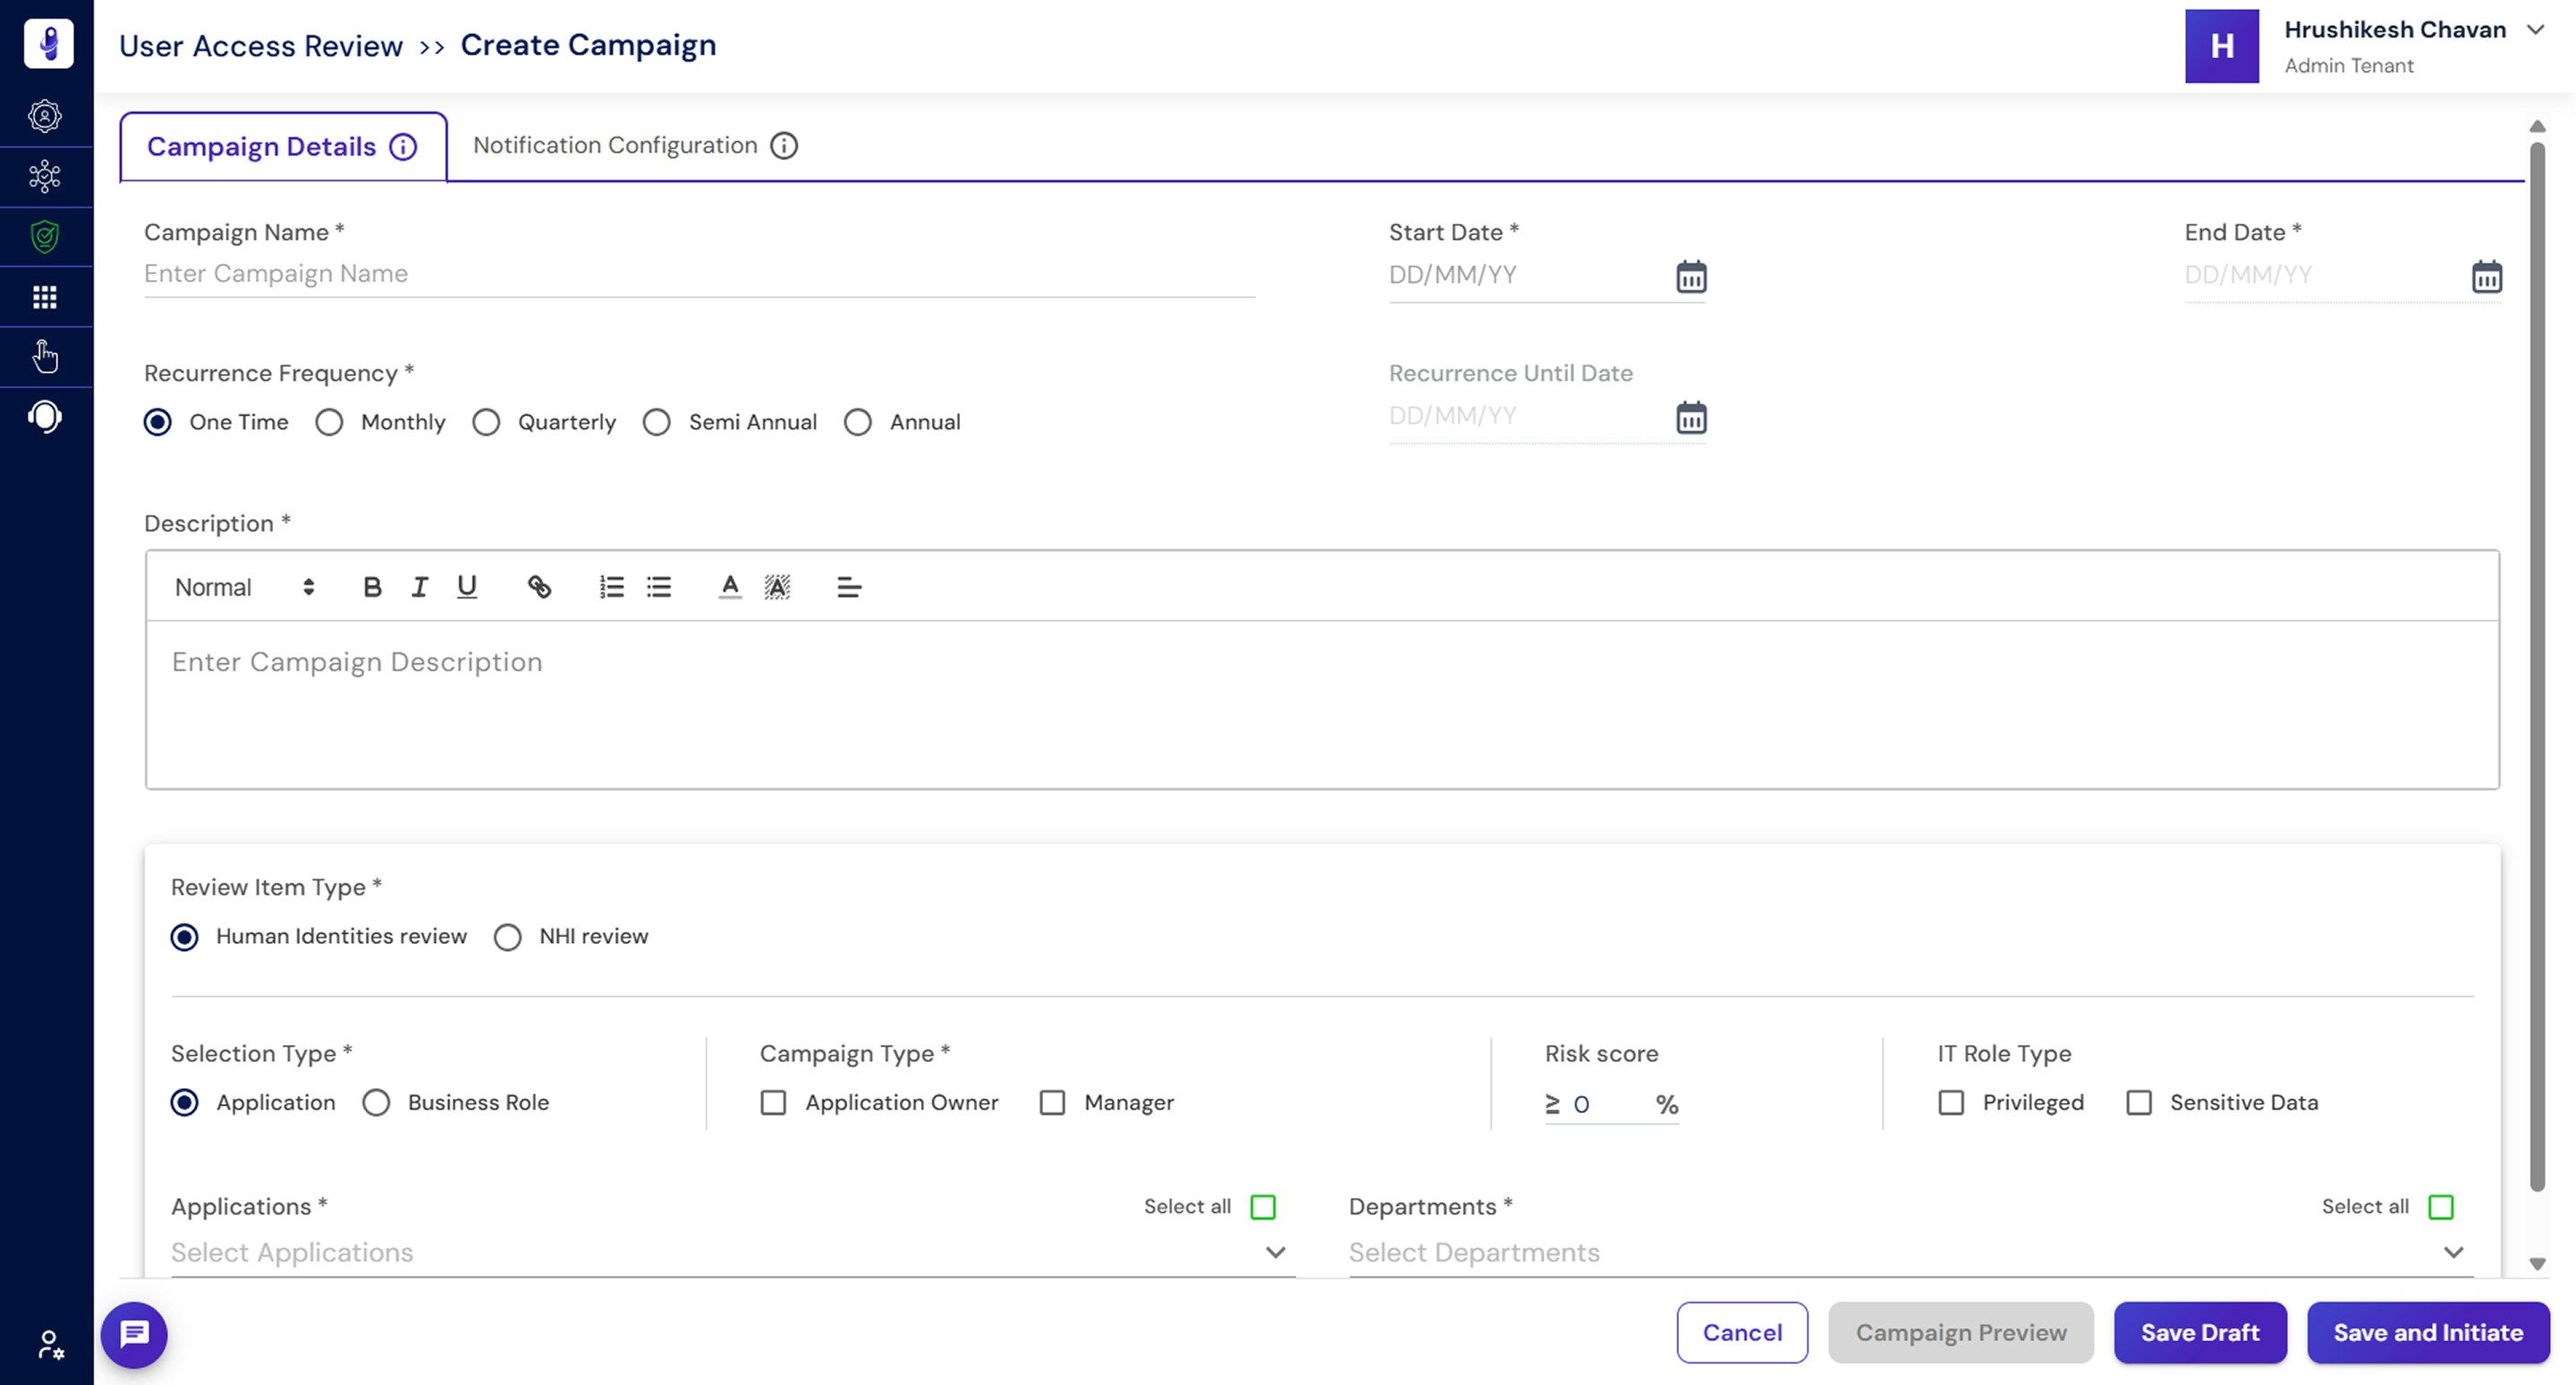Select the green compliance shield in sidebar
The image size is (2576, 1385).
(45, 237)
